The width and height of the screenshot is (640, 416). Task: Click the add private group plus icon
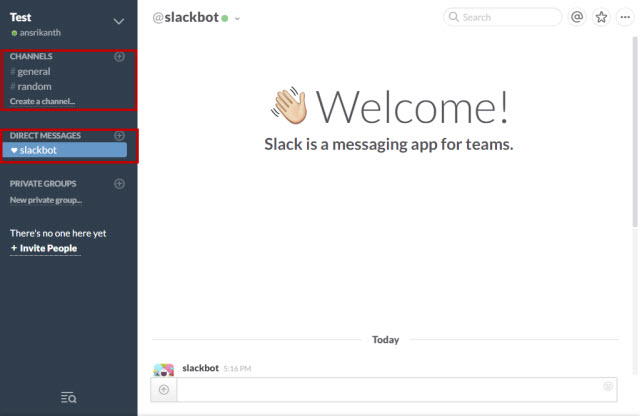(x=119, y=184)
